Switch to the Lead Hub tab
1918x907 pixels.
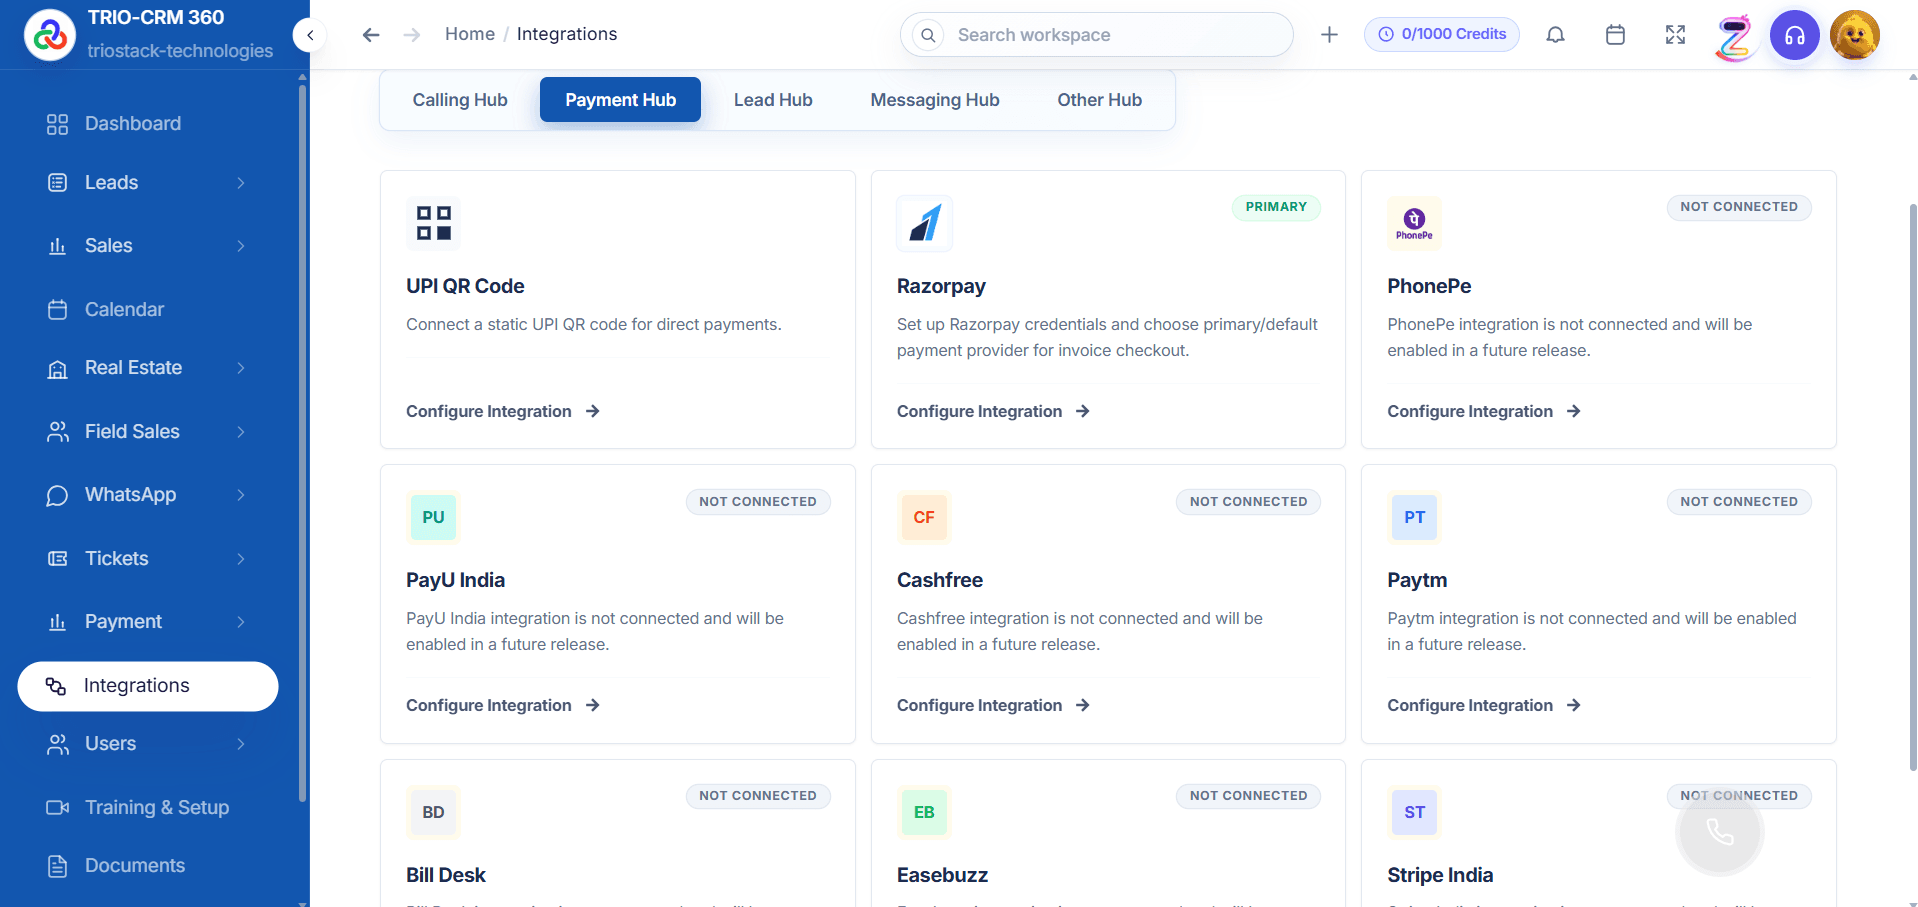point(773,100)
